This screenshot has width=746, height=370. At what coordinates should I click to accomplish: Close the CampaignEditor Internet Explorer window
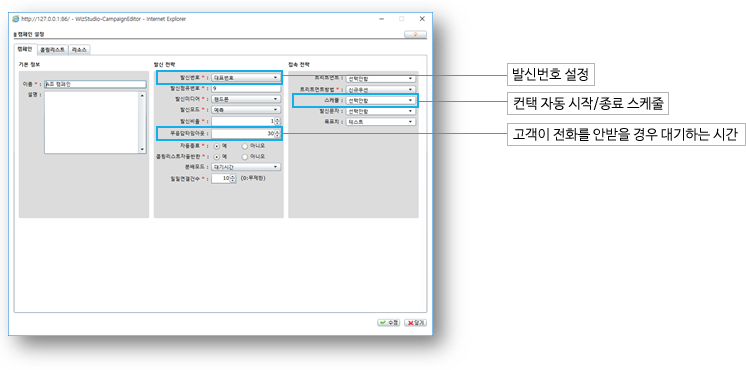pyautogui.click(x=422, y=19)
